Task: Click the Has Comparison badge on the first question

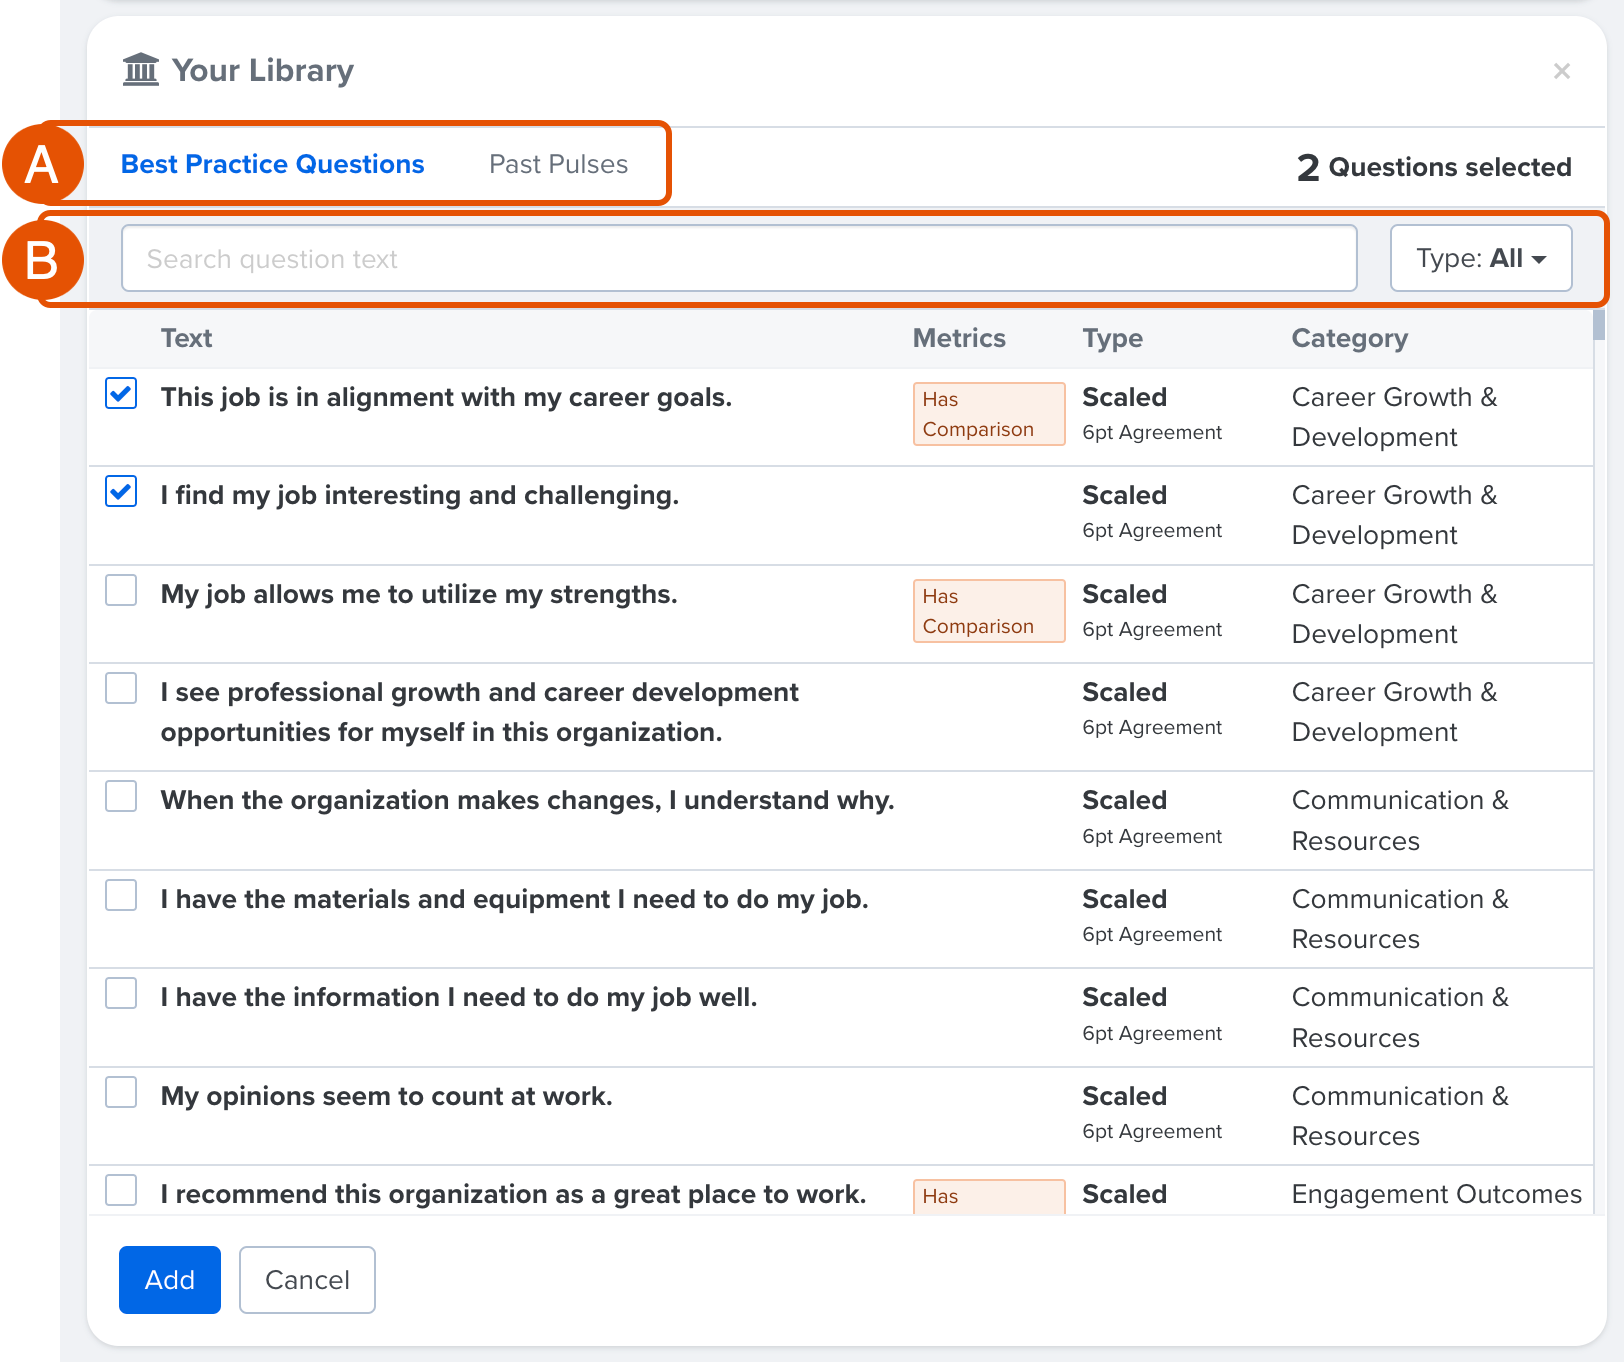Action: [988, 413]
